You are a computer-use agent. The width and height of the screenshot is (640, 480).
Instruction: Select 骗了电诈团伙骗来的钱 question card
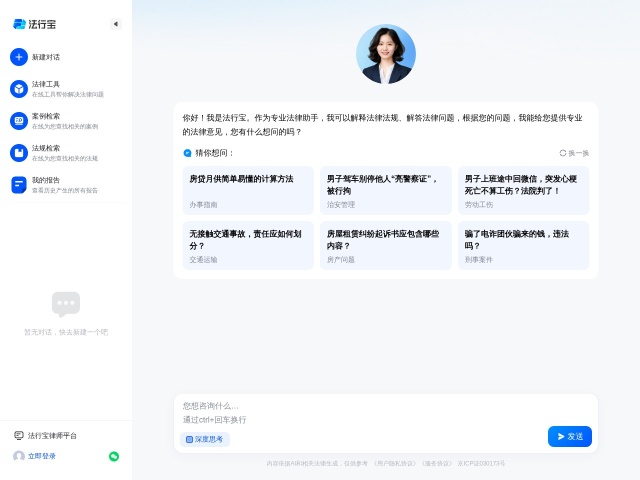pyautogui.click(x=523, y=245)
